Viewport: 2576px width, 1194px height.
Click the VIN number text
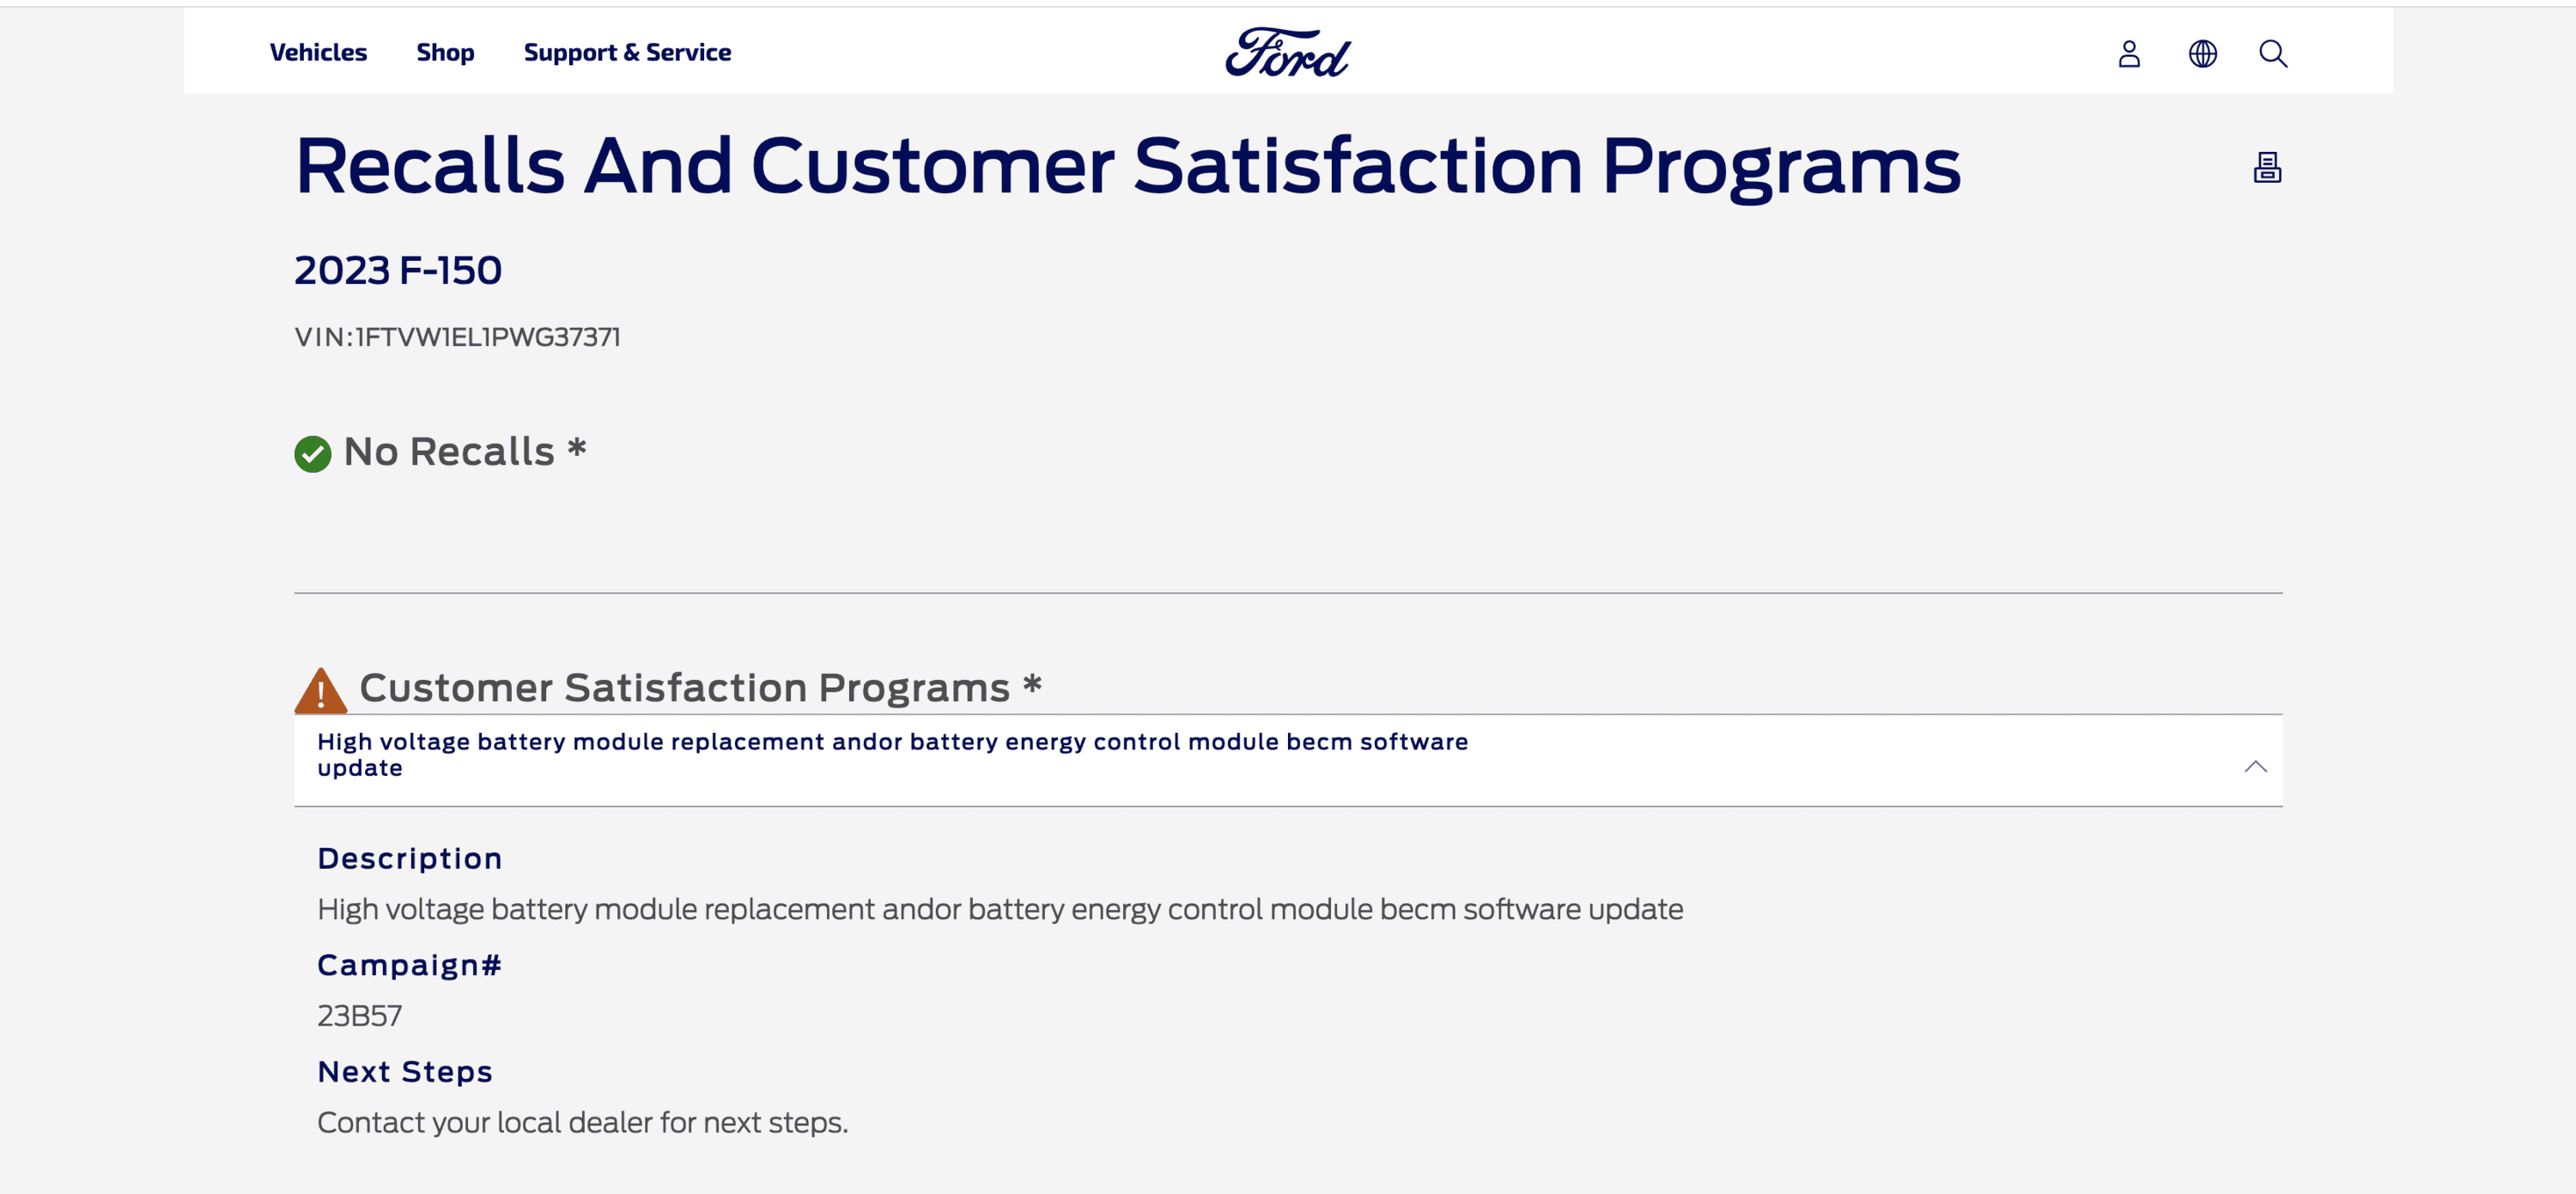(458, 337)
